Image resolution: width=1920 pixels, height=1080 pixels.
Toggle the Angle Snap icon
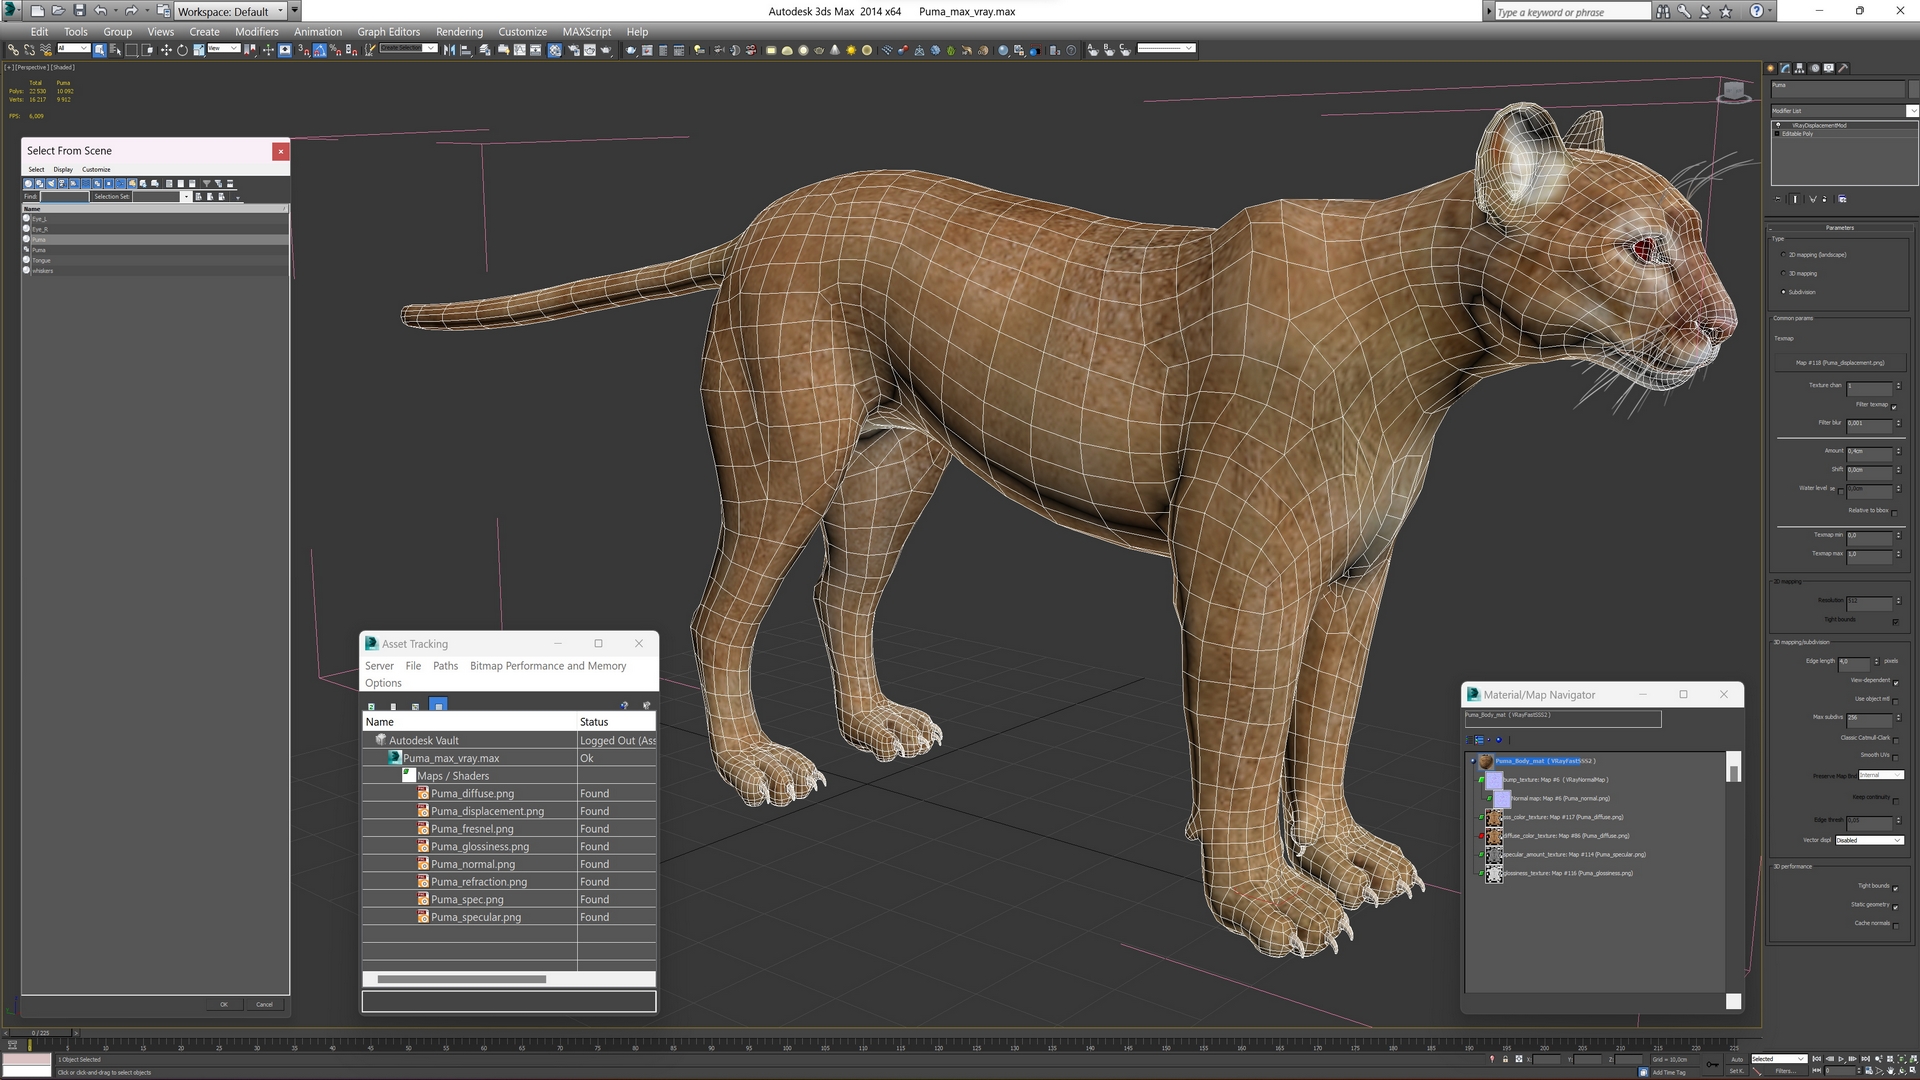point(320,49)
